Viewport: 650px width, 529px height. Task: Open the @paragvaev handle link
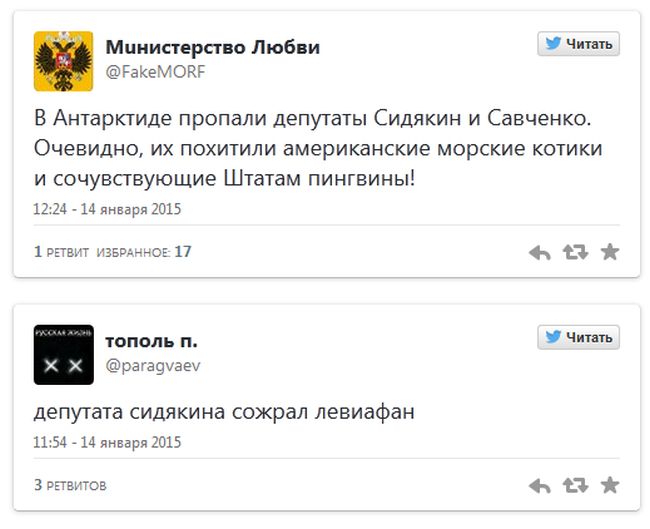(x=153, y=365)
